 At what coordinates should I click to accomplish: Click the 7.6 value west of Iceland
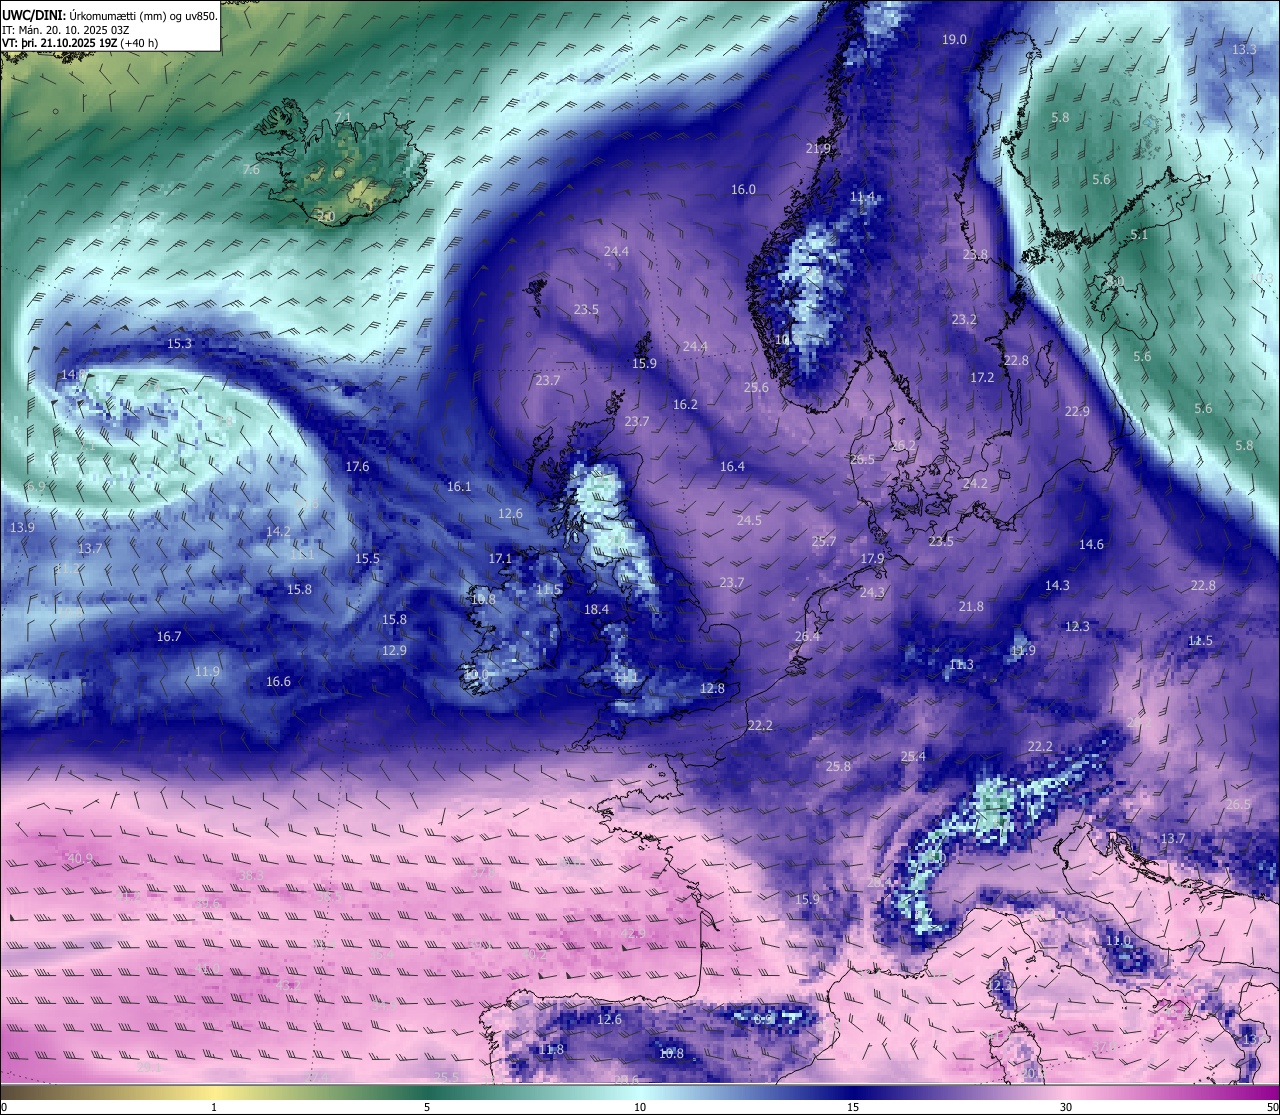pos(251,170)
